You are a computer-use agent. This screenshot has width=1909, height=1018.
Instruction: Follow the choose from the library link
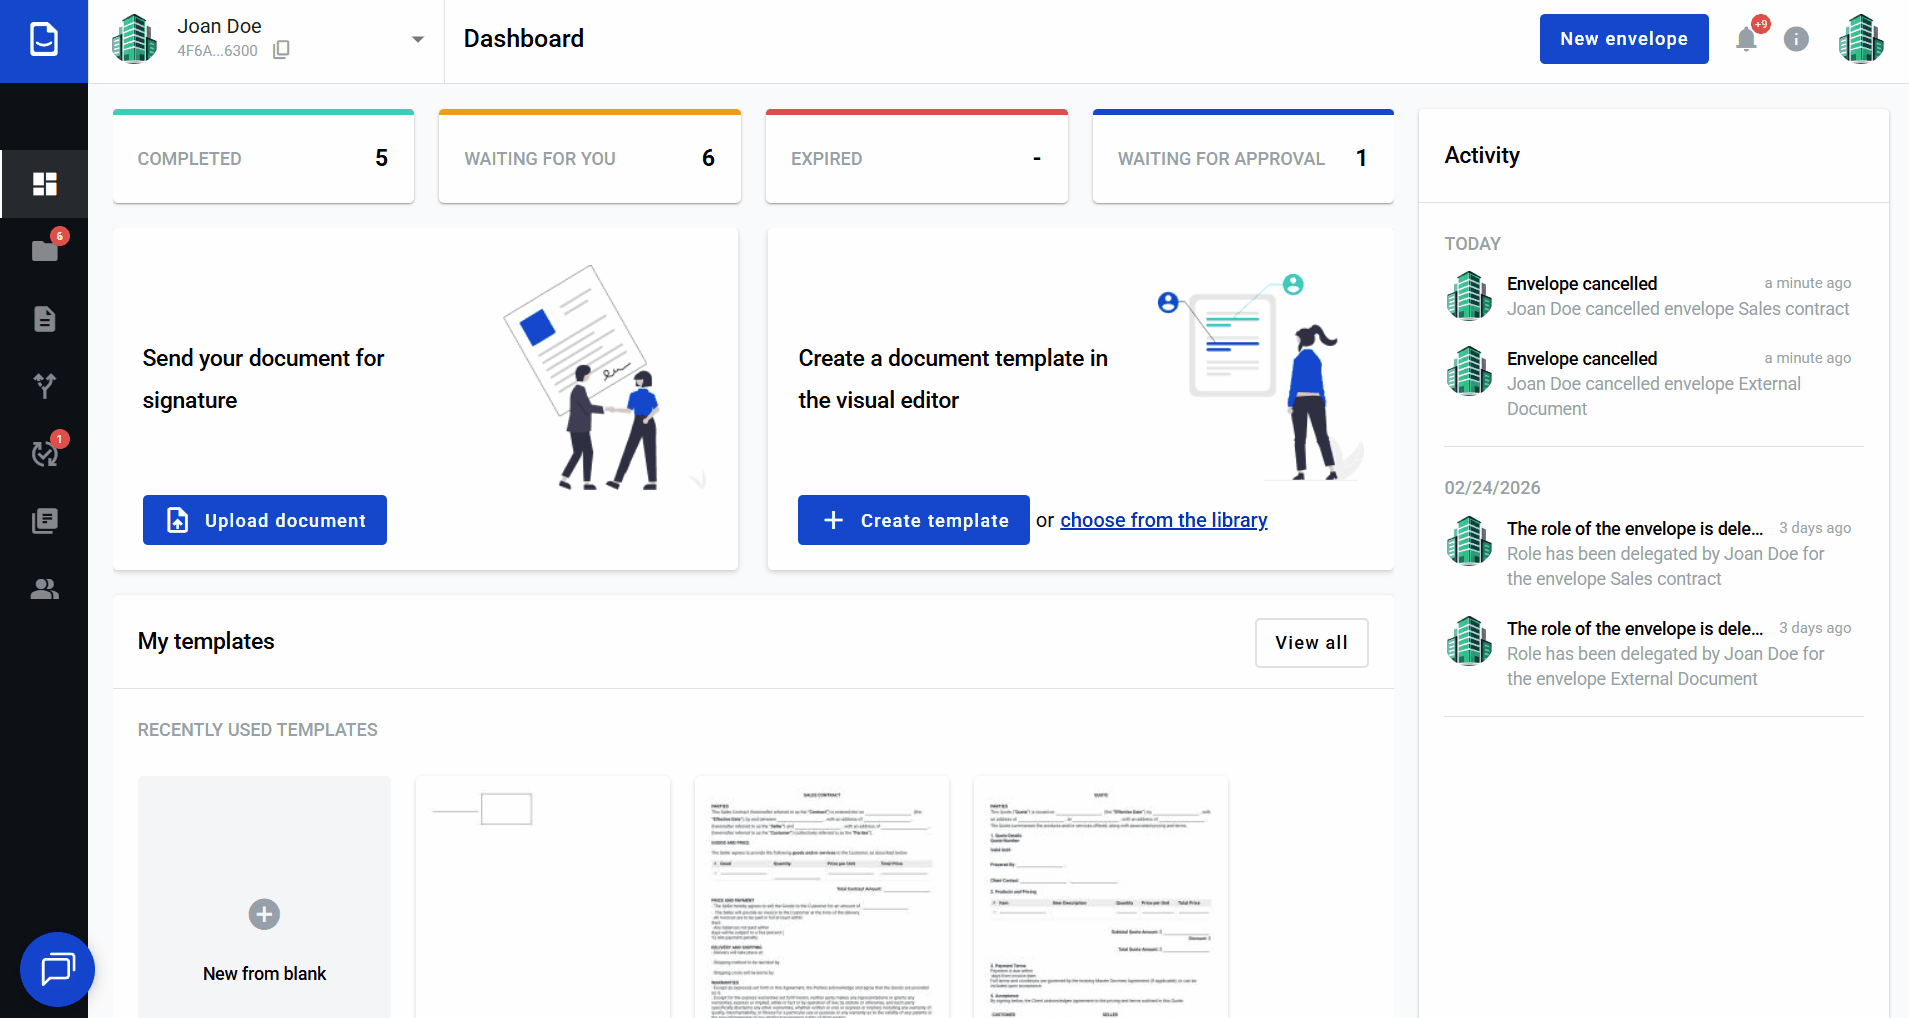click(x=1163, y=520)
